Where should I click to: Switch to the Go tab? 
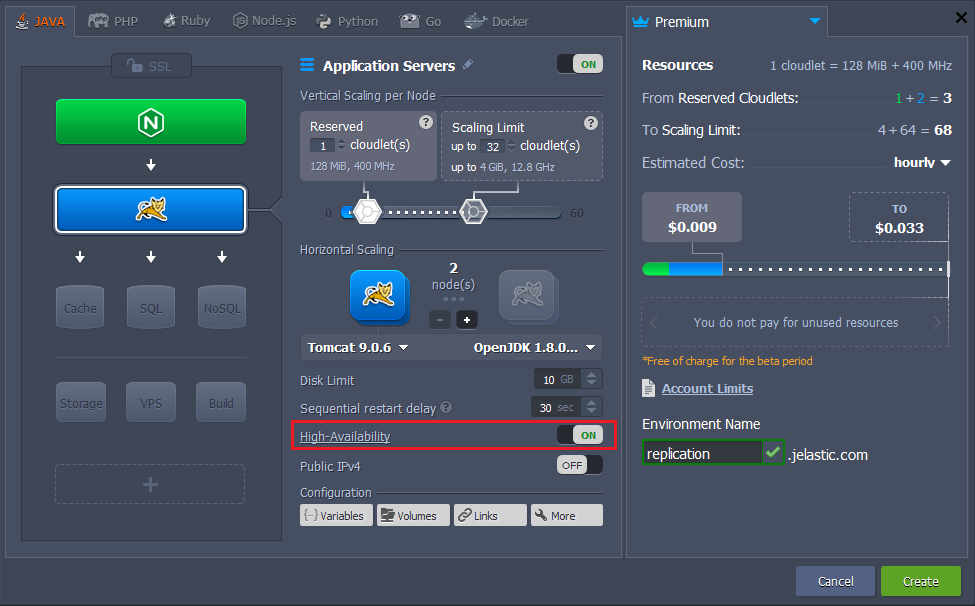pyautogui.click(x=420, y=21)
